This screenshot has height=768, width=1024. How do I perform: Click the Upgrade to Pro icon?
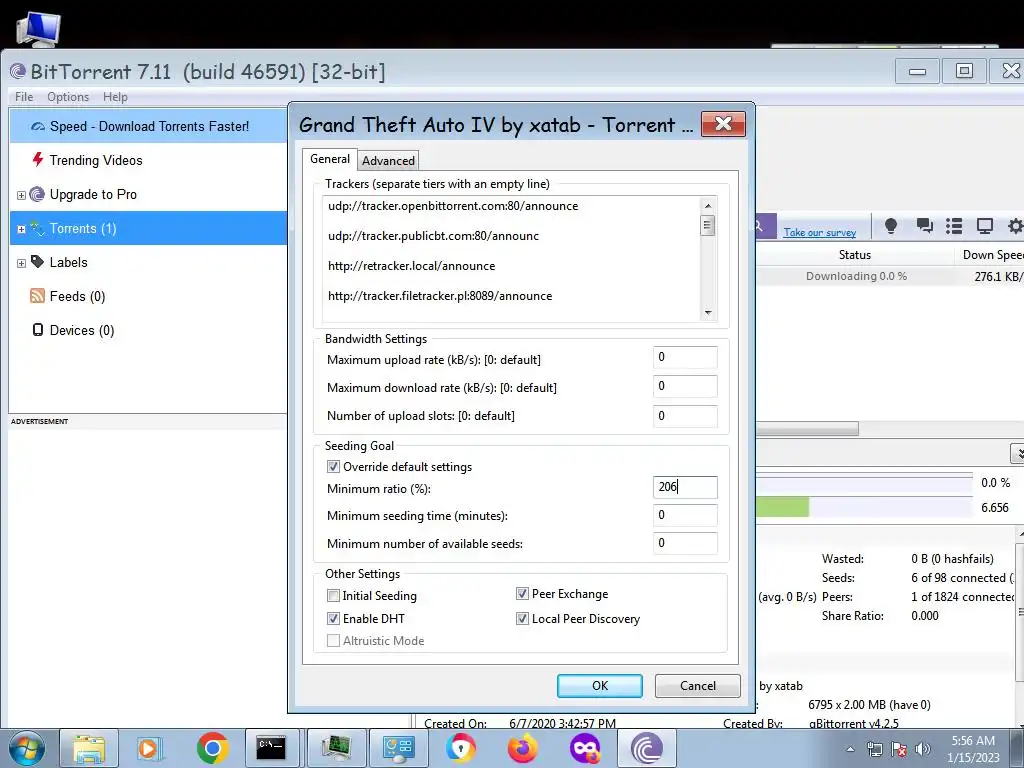click(x=37, y=194)
